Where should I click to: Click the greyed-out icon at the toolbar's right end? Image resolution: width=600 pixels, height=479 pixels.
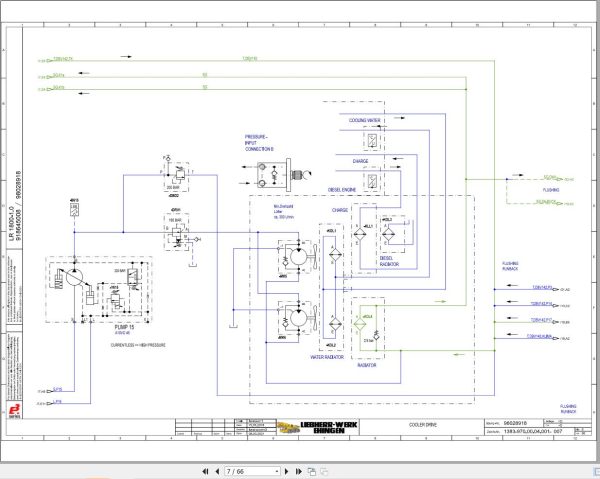[x=324, y=471]
